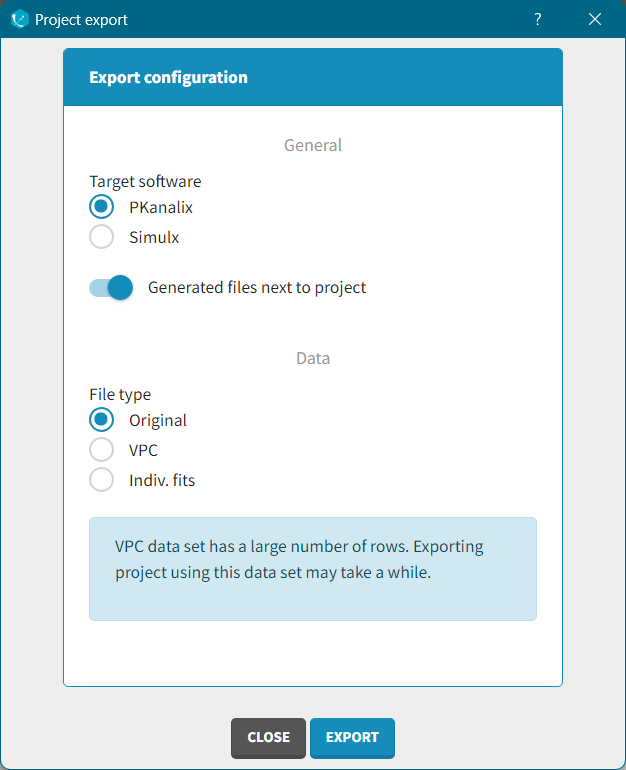The image size is (626, 770).
Task: Pick the Indiv. fits file type
Action: point(102,480)
